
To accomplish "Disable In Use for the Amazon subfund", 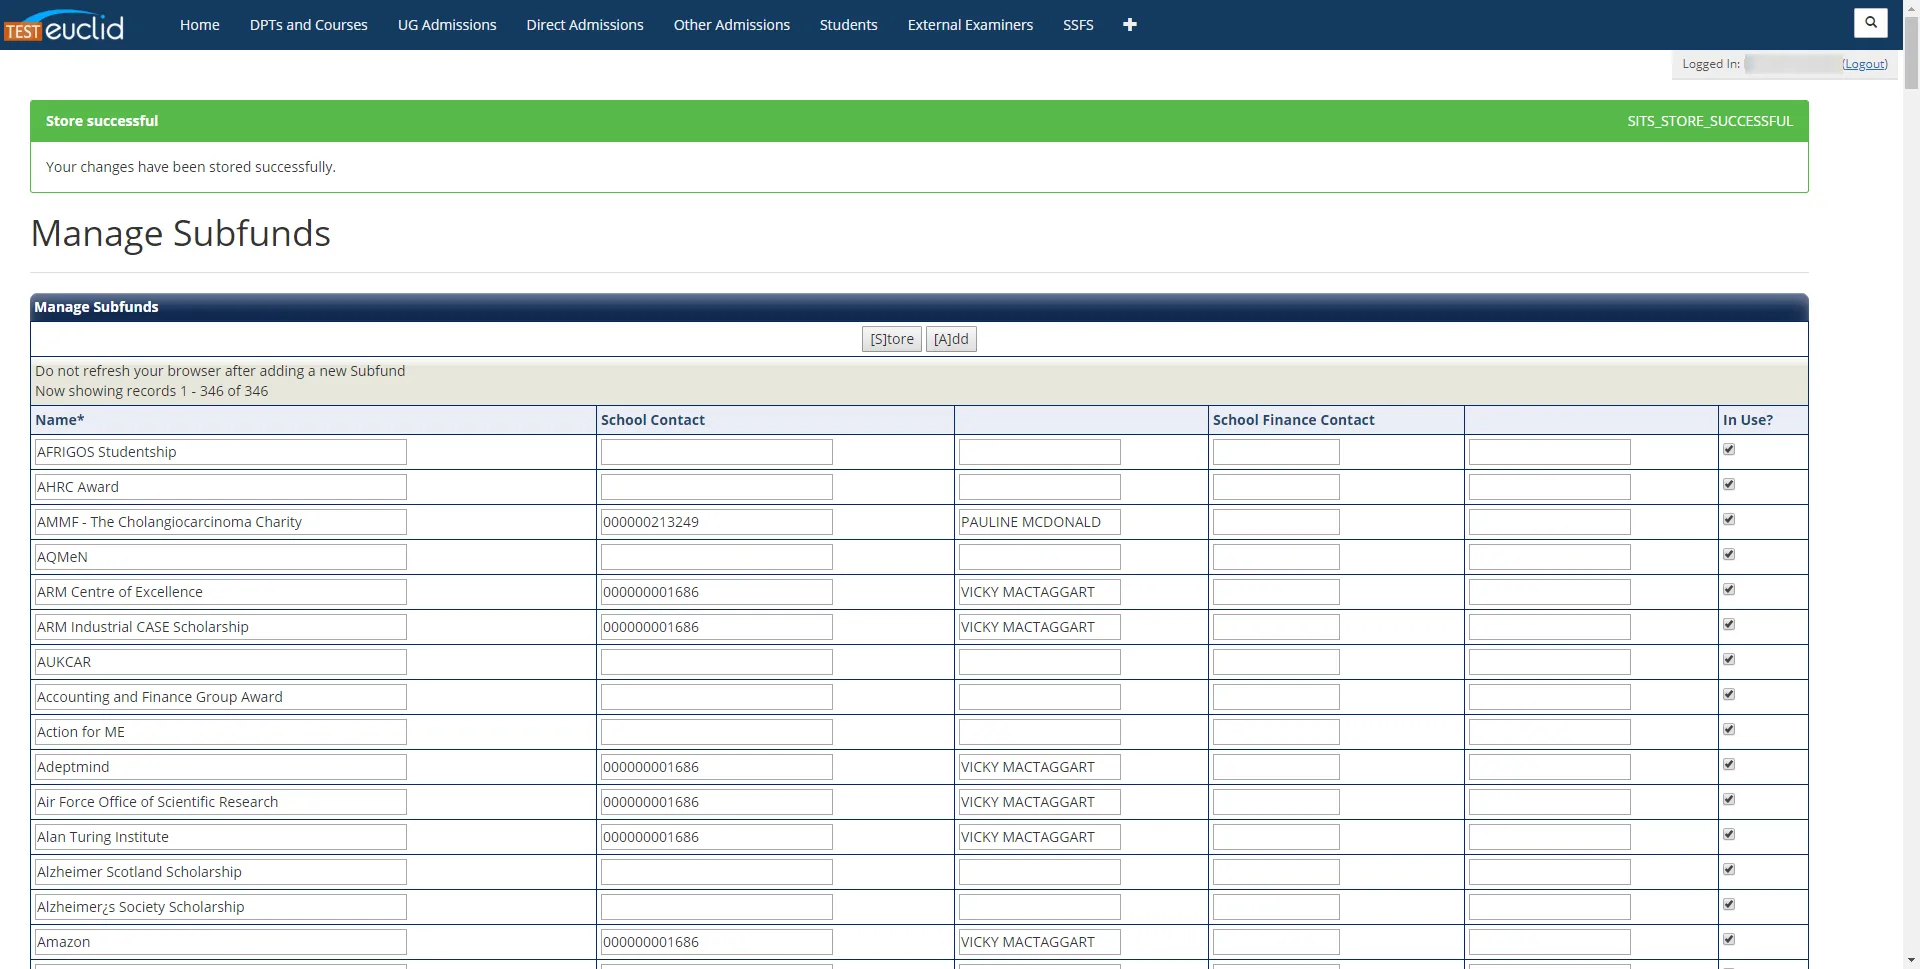I will click(1728, 939).
